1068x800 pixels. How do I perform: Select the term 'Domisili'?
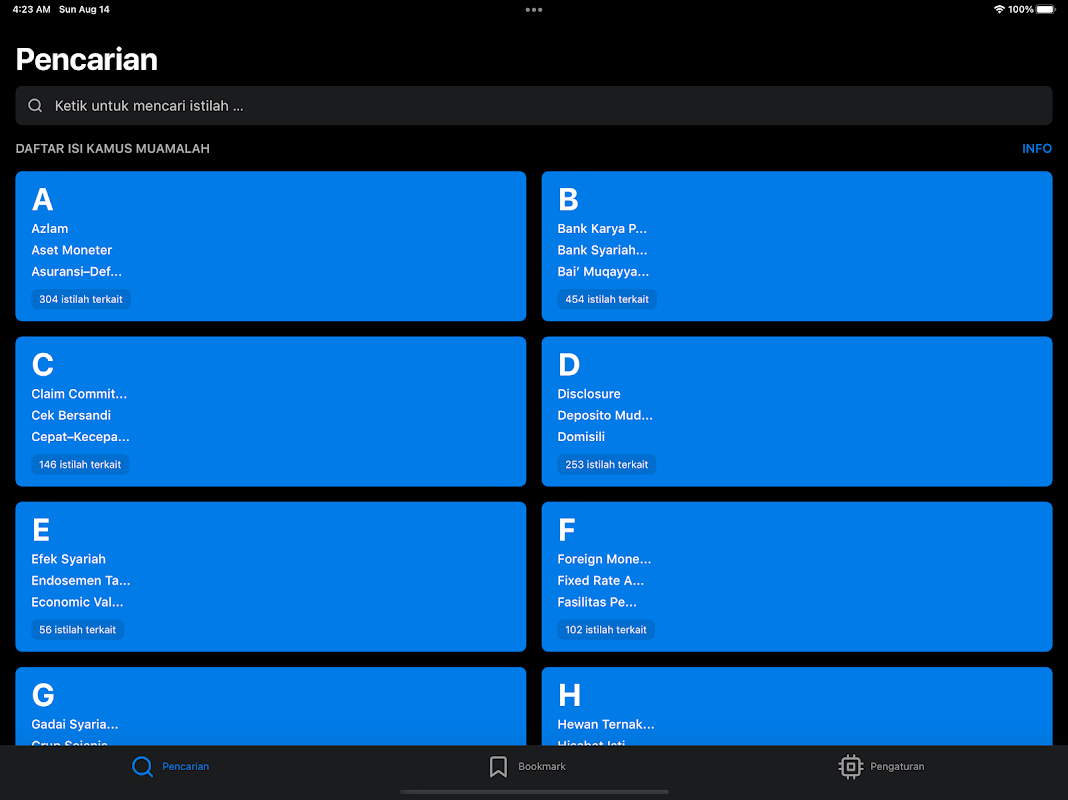click(x=581, y=437)
